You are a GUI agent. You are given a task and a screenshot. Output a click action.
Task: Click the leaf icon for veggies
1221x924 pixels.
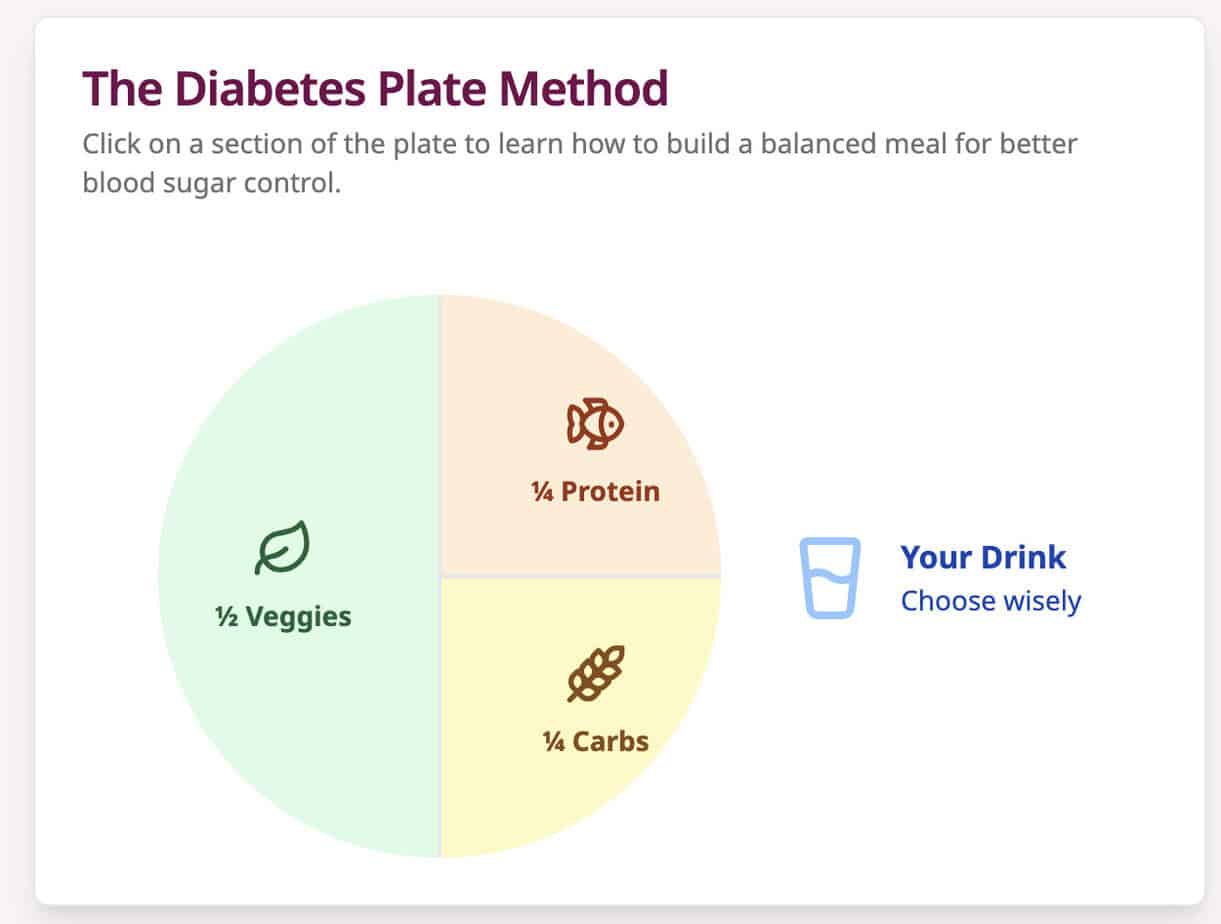pos(282,549)
